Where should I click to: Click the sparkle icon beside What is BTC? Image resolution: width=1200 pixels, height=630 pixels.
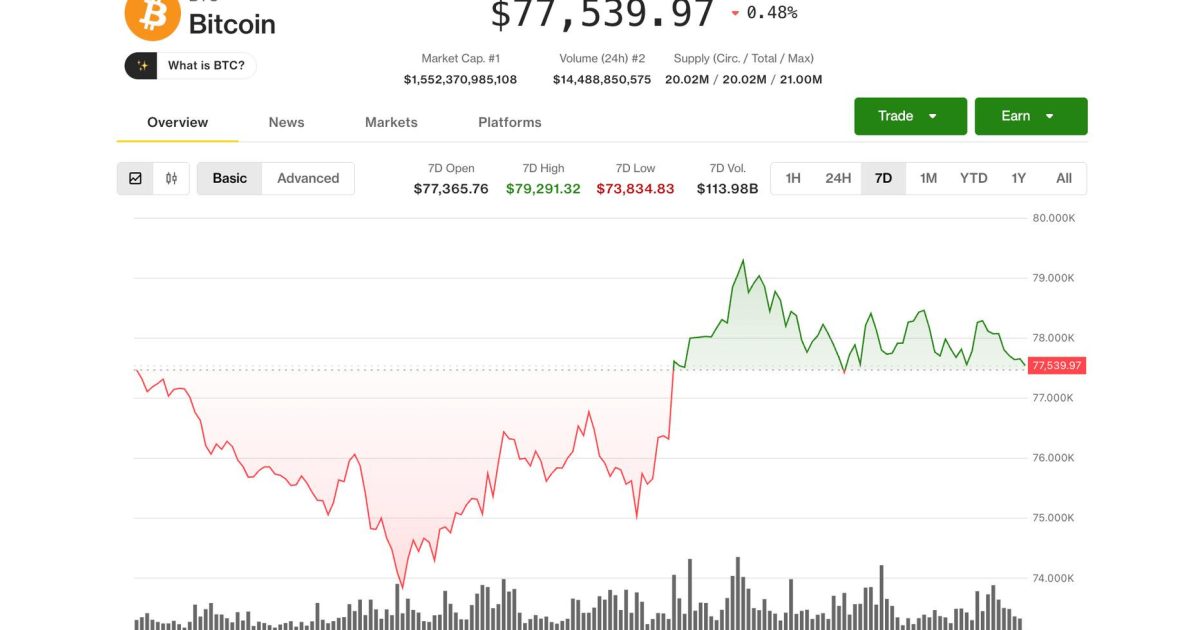(x=143, y=65)
